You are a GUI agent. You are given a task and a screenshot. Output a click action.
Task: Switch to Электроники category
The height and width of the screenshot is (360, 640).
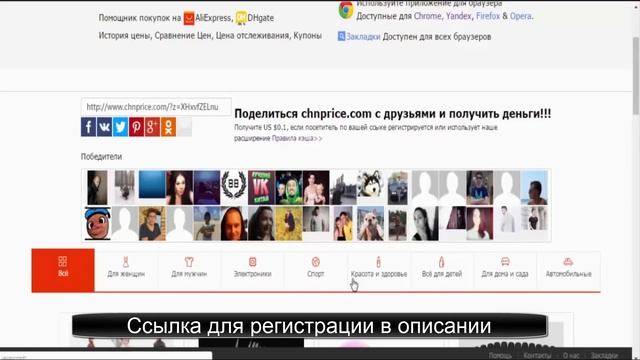coord(252,270)
